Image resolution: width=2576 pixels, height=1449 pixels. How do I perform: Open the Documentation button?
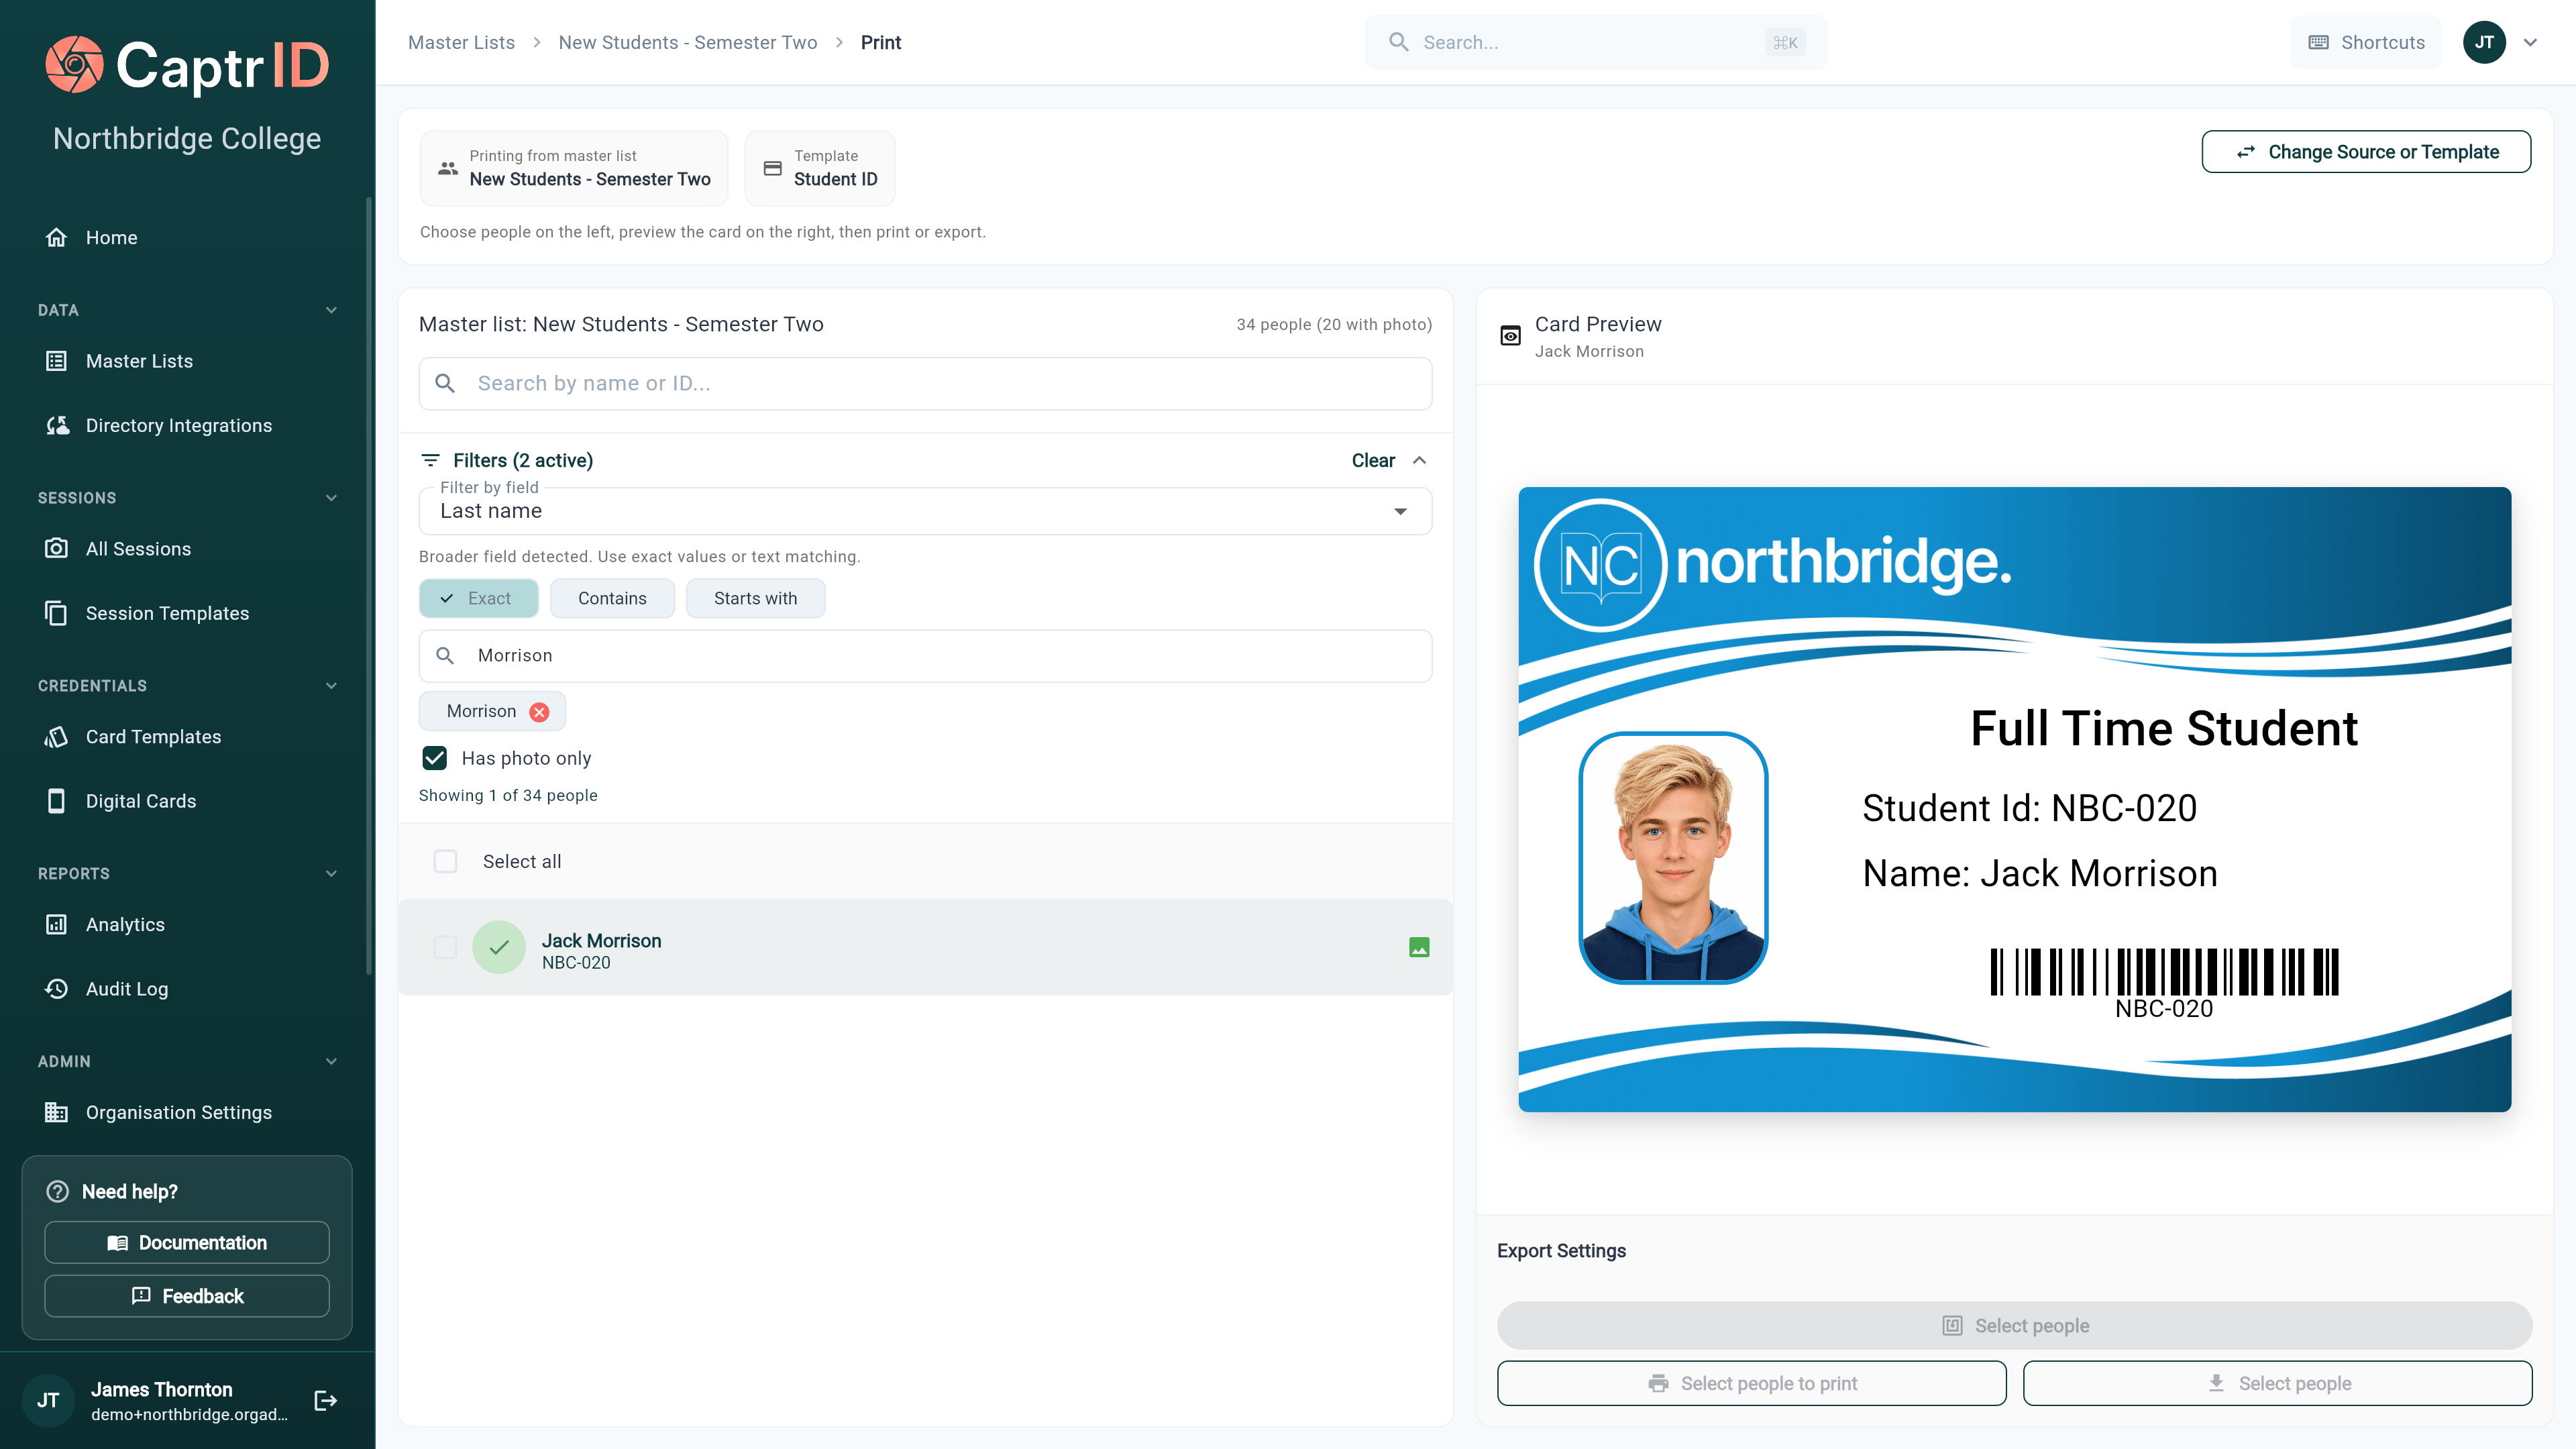pos(187,1242)
